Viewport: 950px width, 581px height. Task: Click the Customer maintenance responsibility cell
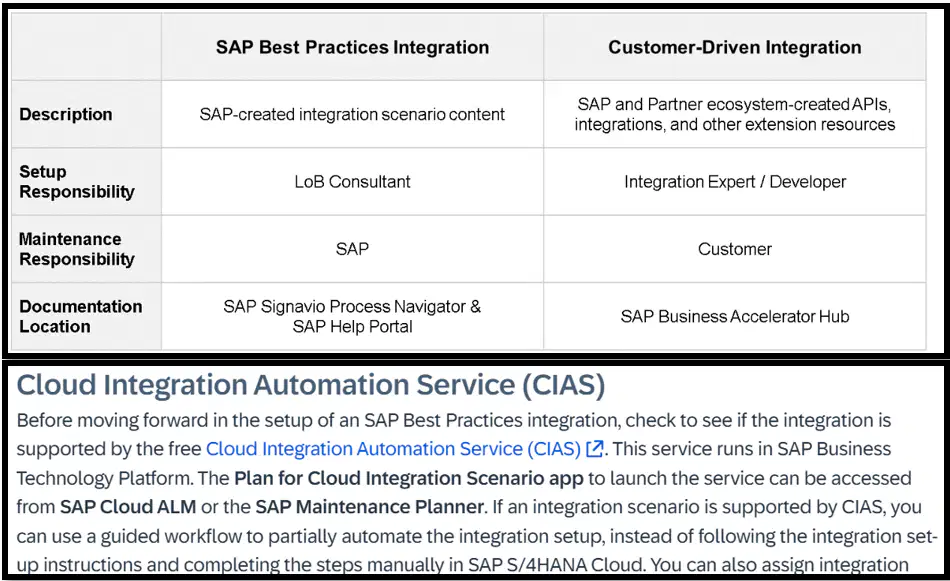[x=734, y=249]
